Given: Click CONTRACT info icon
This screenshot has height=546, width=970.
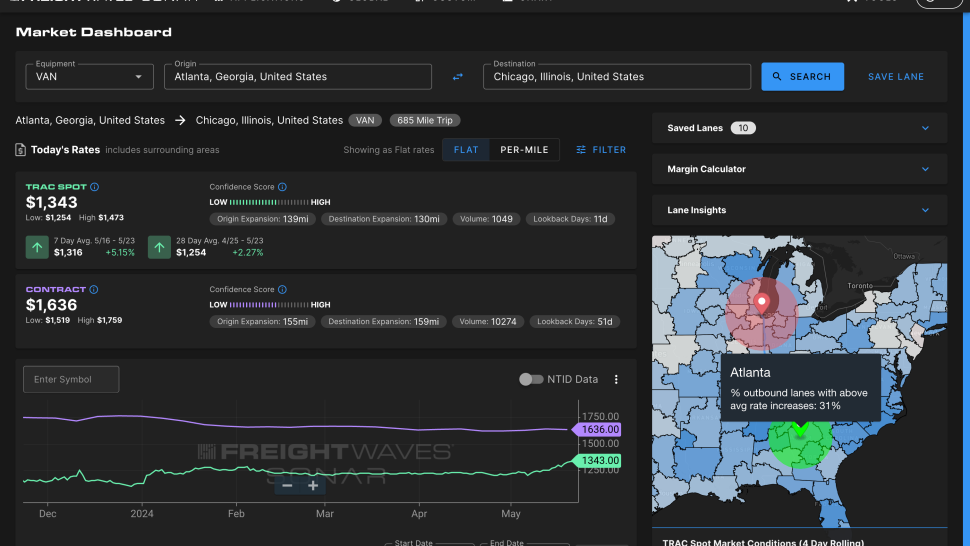Looking at the screenshot, I should click(93, 289).
